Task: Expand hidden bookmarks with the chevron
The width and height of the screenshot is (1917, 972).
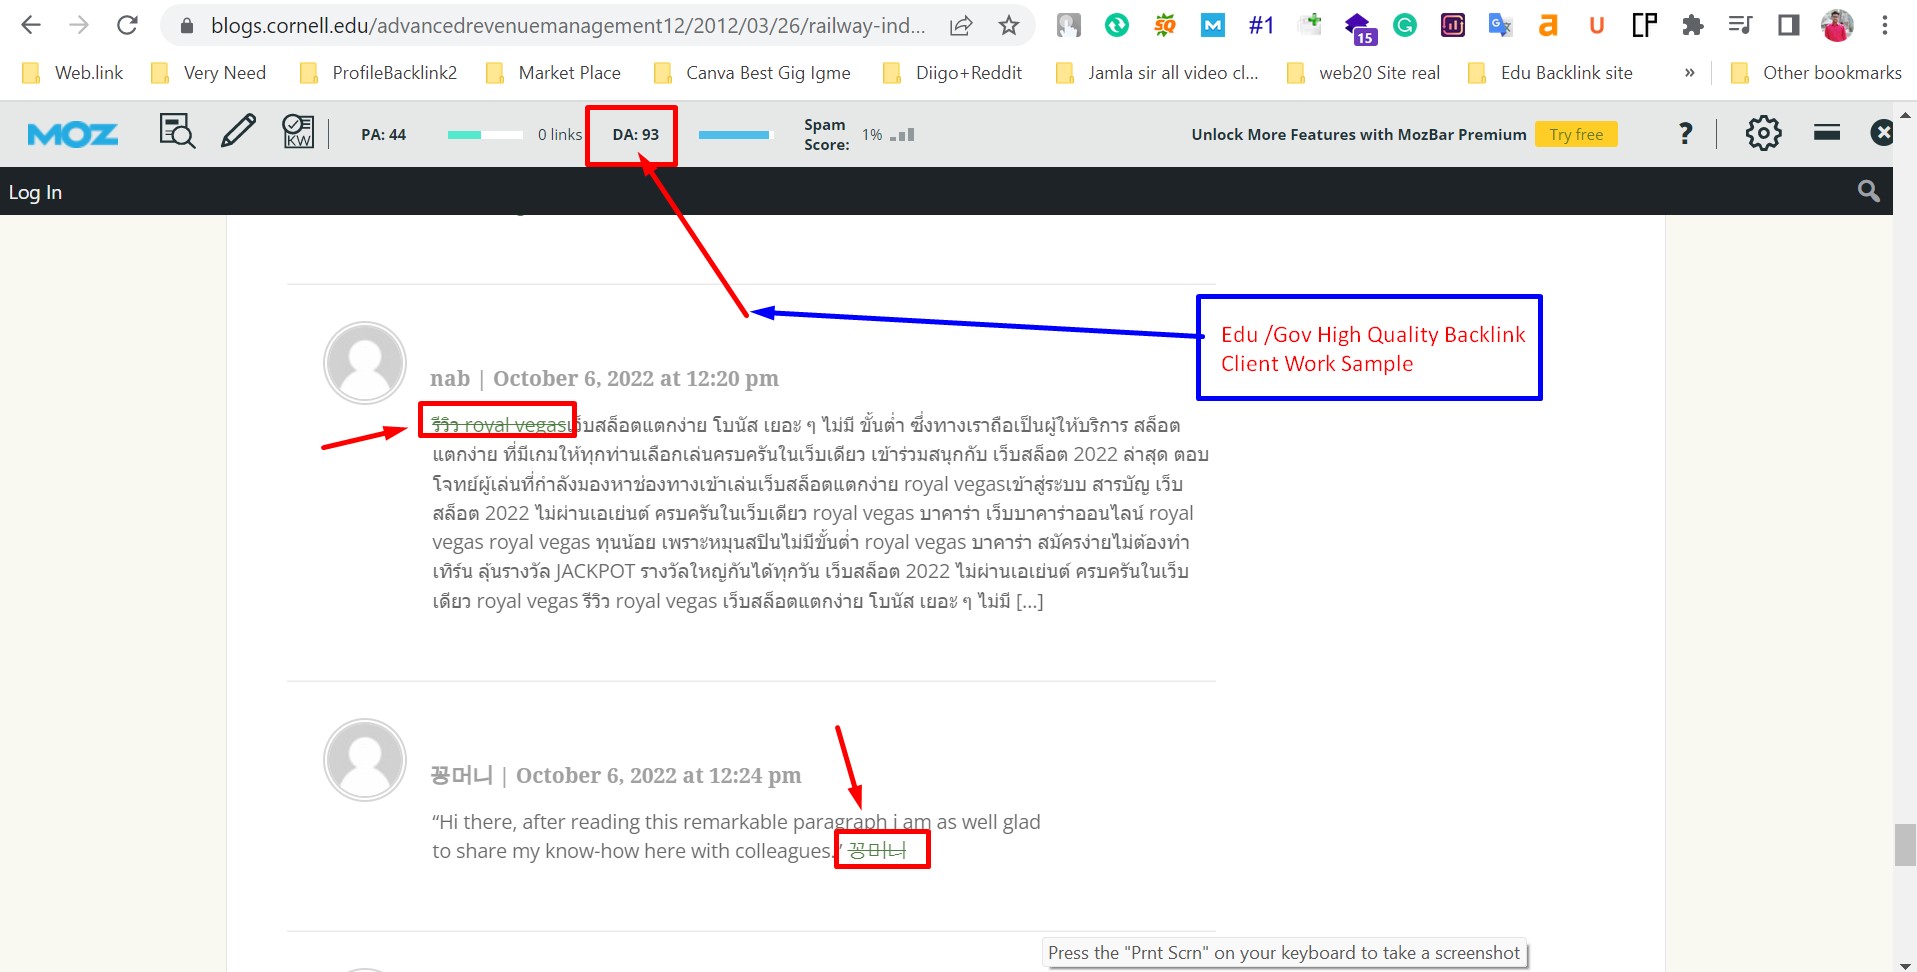Action: [x=1689, y=73]
